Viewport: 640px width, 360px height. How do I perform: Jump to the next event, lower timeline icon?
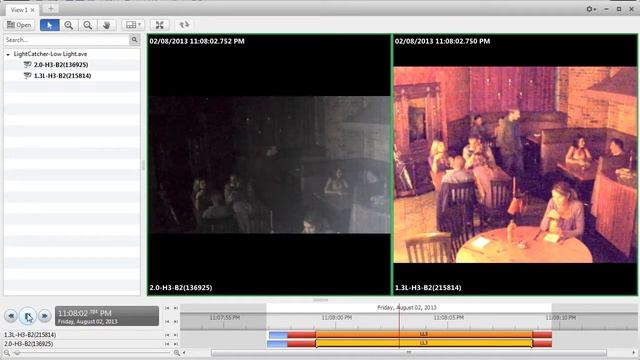[176, 322]
